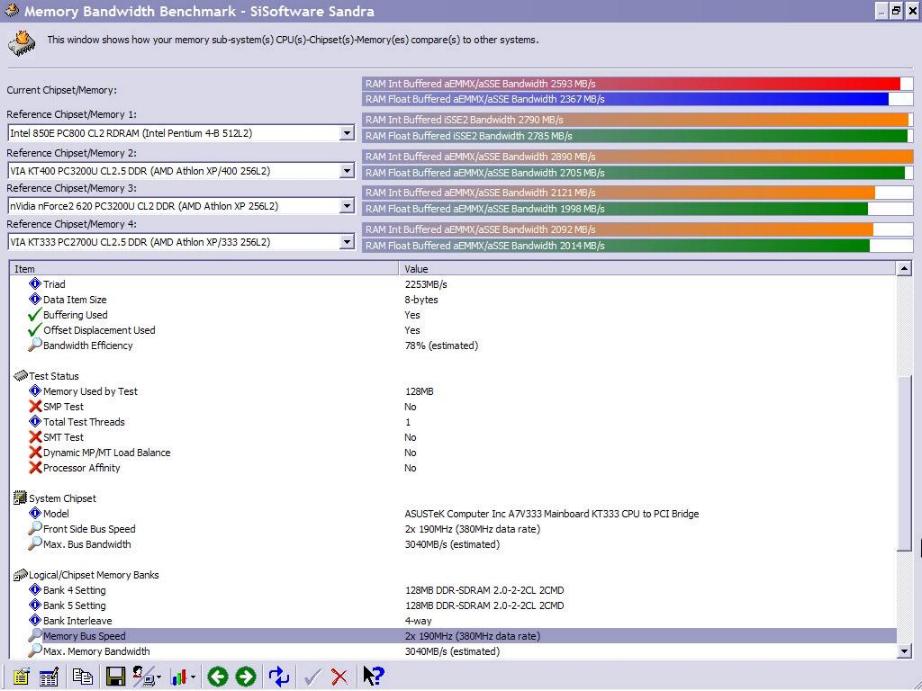Open dropdown arrow next to bar chart icon
Image resolution: width=922 pixels, height=691 pixels.
[193, 677]
